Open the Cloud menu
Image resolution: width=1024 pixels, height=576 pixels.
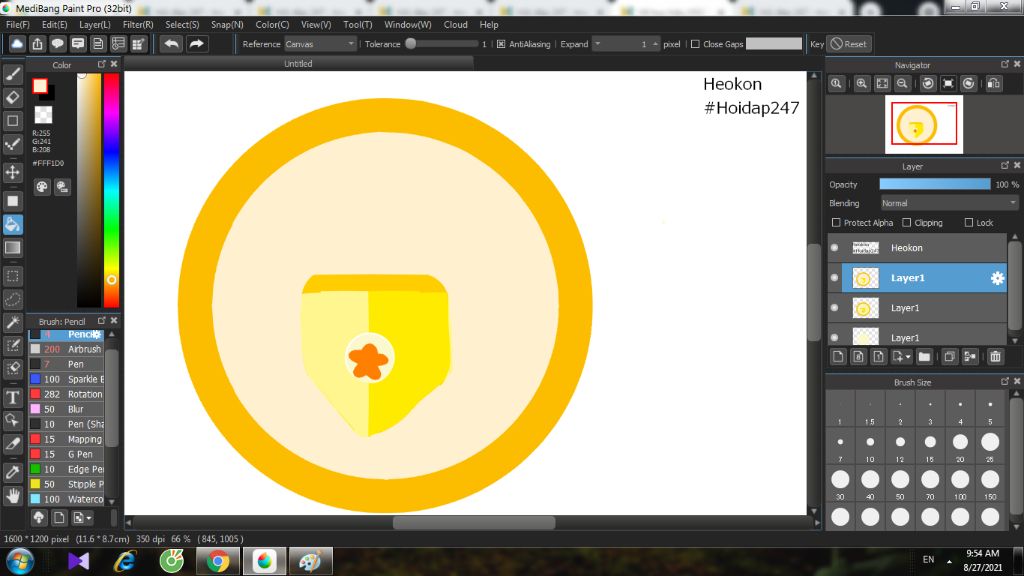point(455,25)
